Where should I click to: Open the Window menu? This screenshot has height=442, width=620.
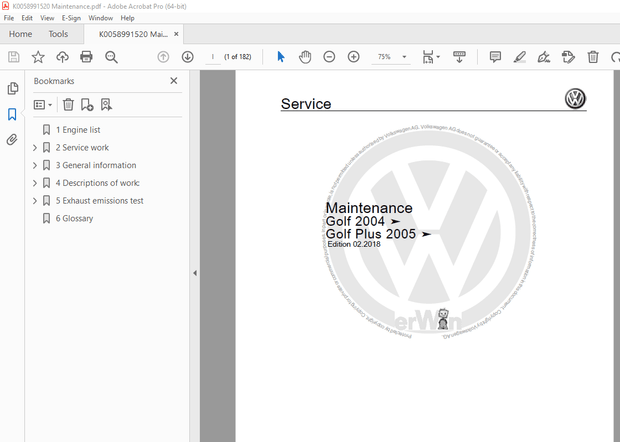100,18
